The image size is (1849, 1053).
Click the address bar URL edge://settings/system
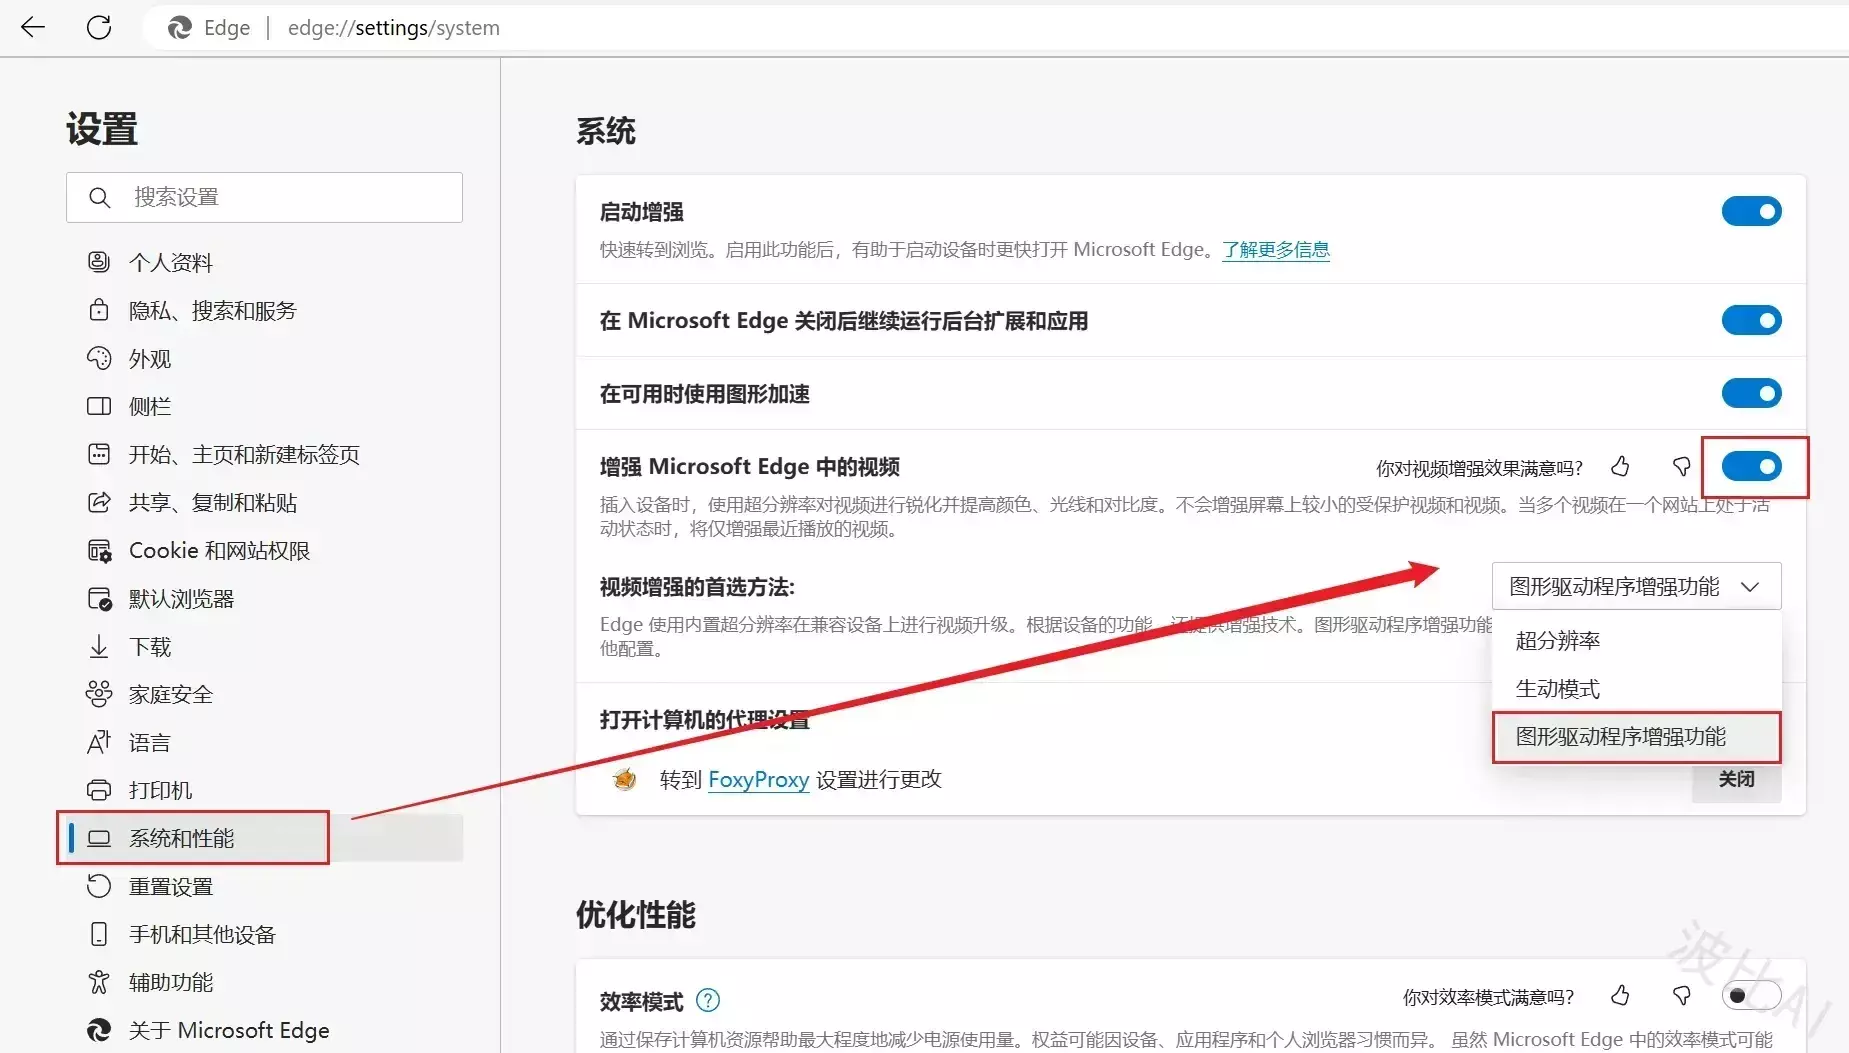click(x=394, y=28)
